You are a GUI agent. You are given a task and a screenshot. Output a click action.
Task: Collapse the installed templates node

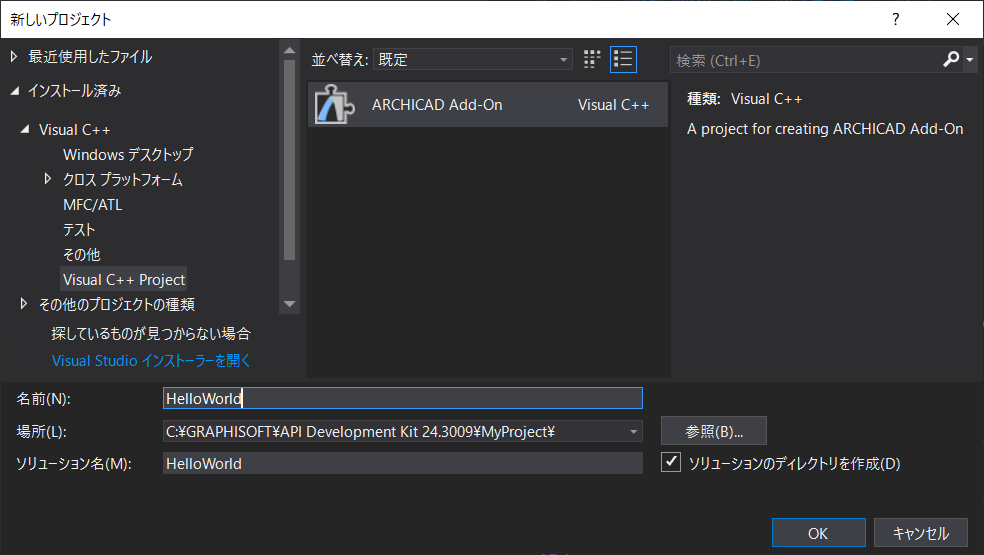point(14,91)
